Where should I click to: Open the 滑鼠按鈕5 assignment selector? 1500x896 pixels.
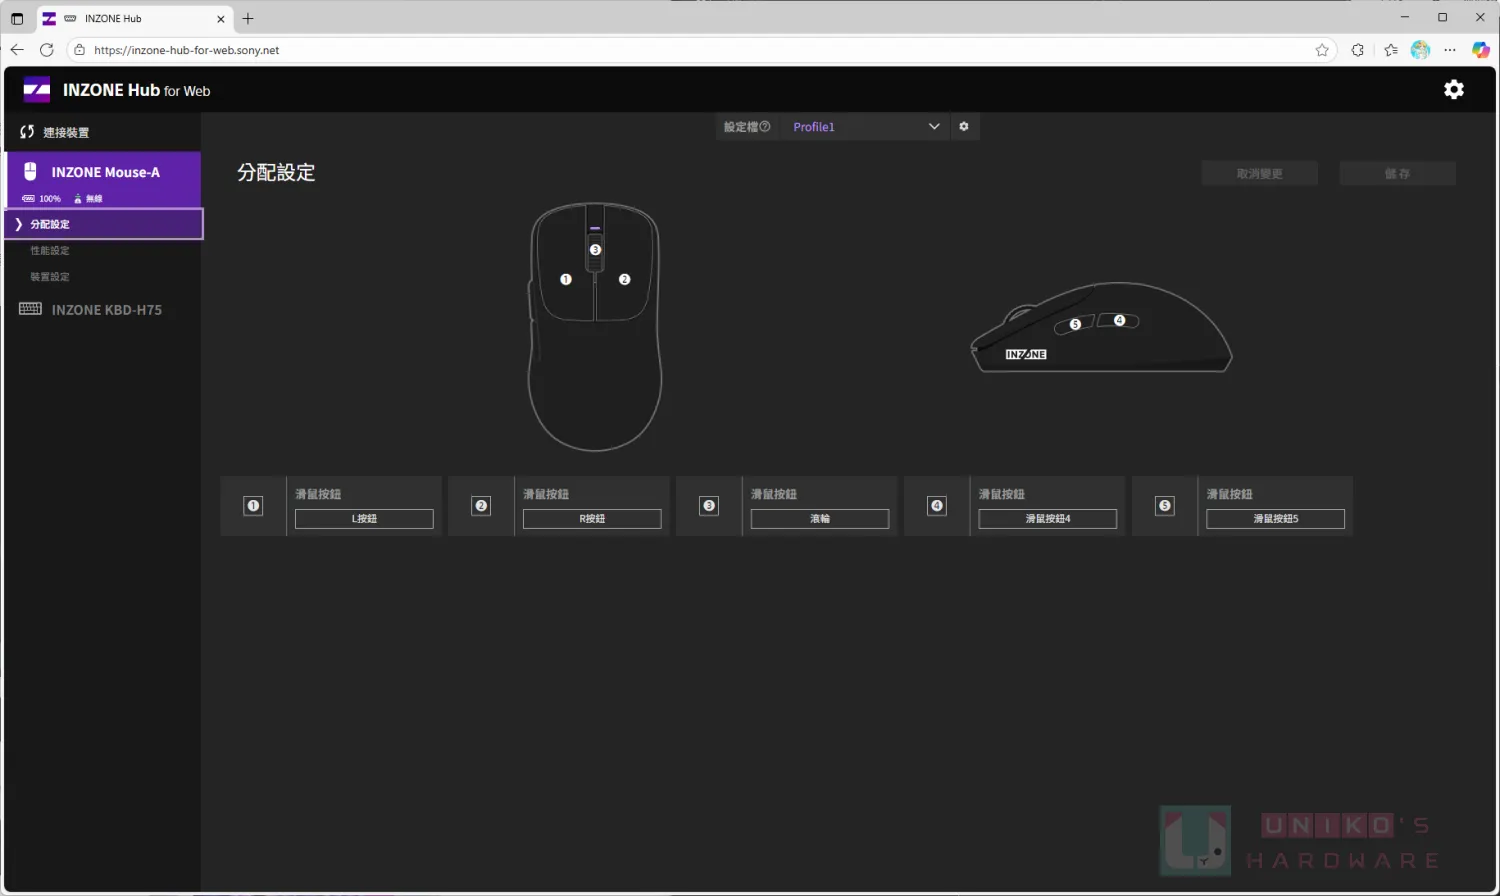point(1275,519)
